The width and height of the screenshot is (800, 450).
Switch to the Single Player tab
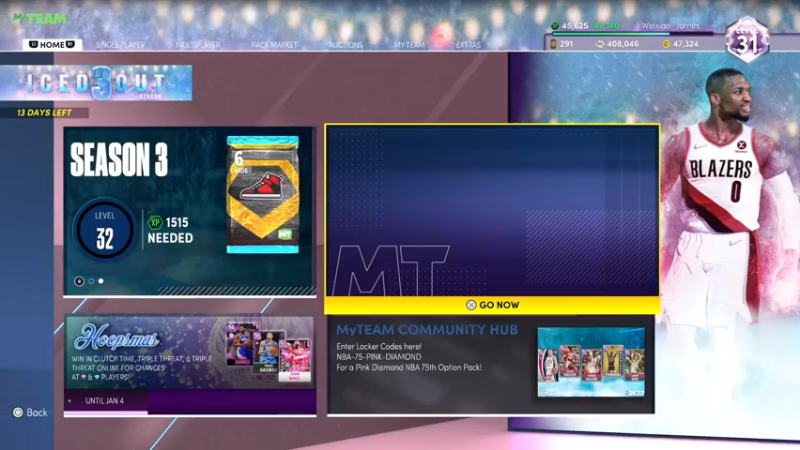tap(120, 45)
